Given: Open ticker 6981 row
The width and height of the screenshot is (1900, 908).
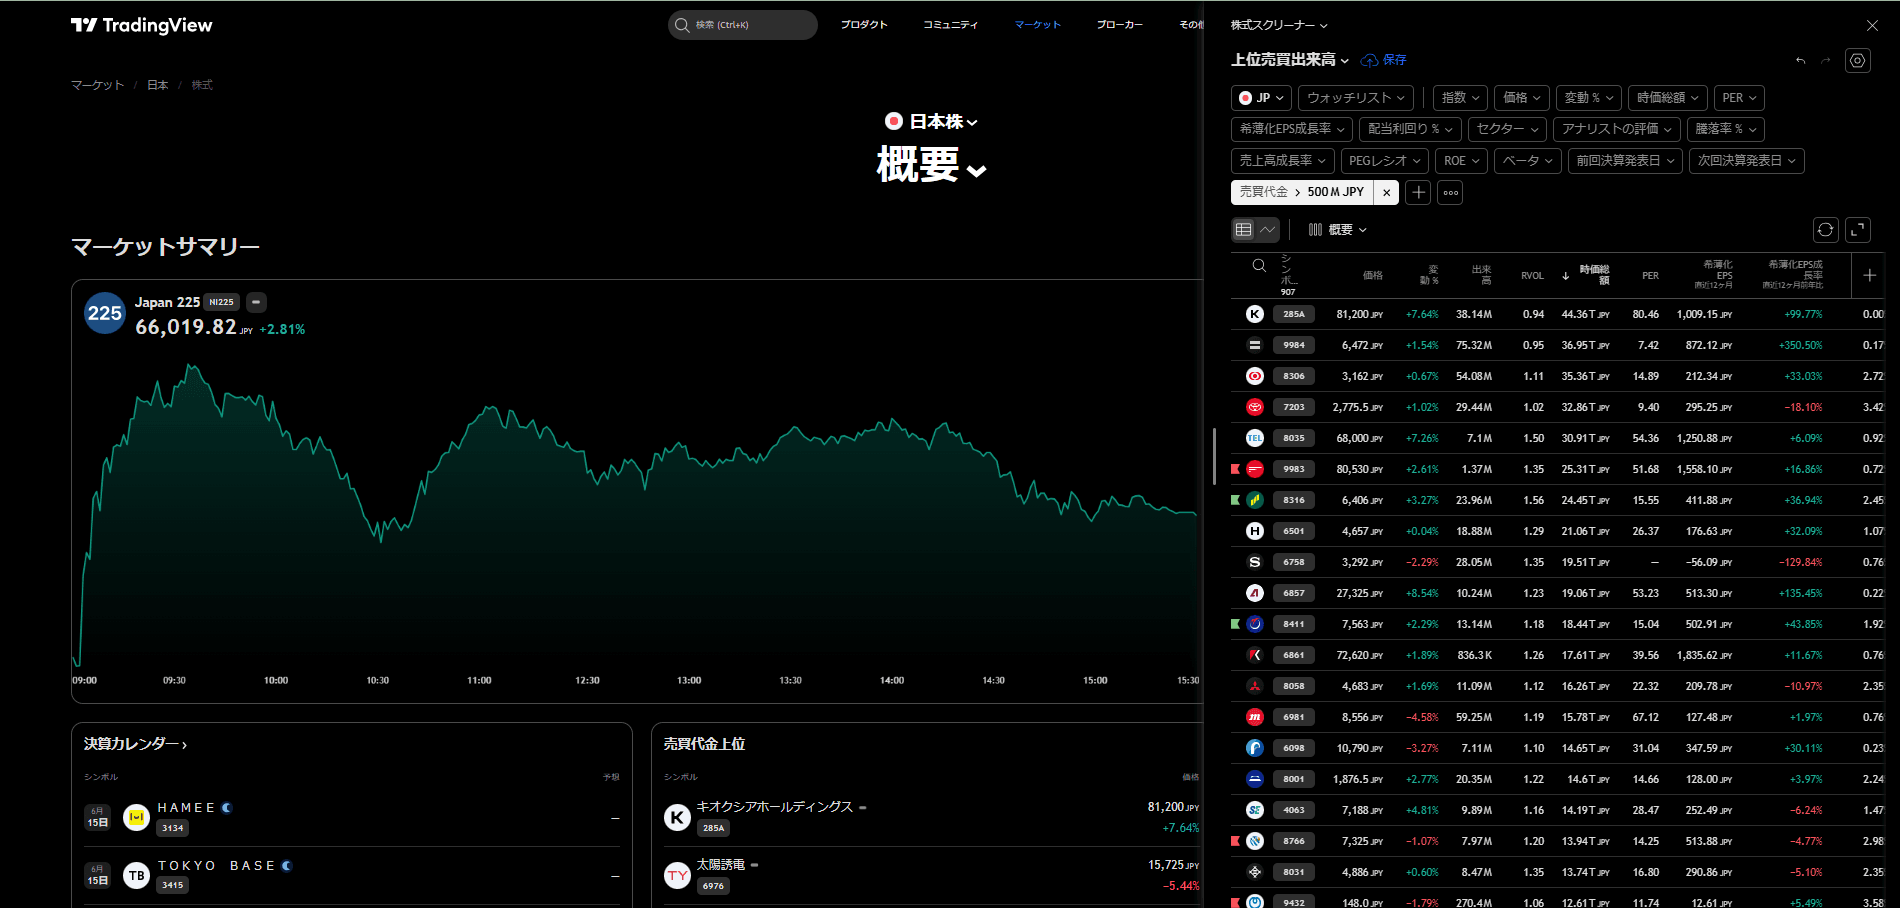Looking at the screenshot, I should (x=1558, y=717).
